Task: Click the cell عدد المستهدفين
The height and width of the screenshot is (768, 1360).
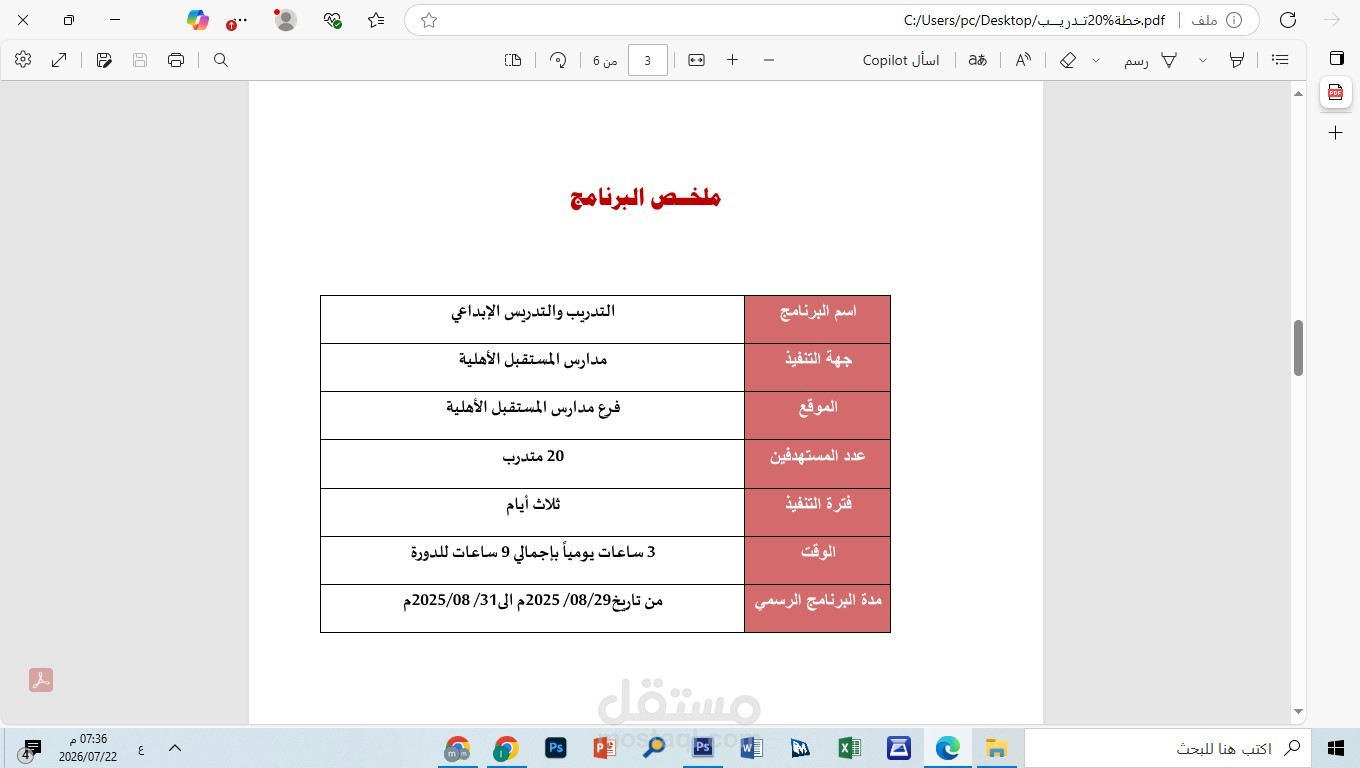Action: pos(817,464)
